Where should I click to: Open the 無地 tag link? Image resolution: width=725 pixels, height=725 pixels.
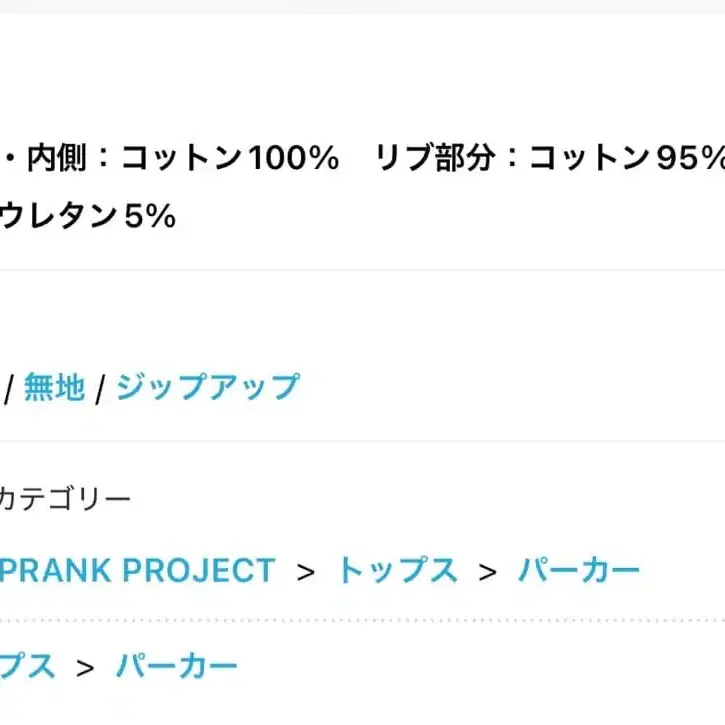coord(54,387)
